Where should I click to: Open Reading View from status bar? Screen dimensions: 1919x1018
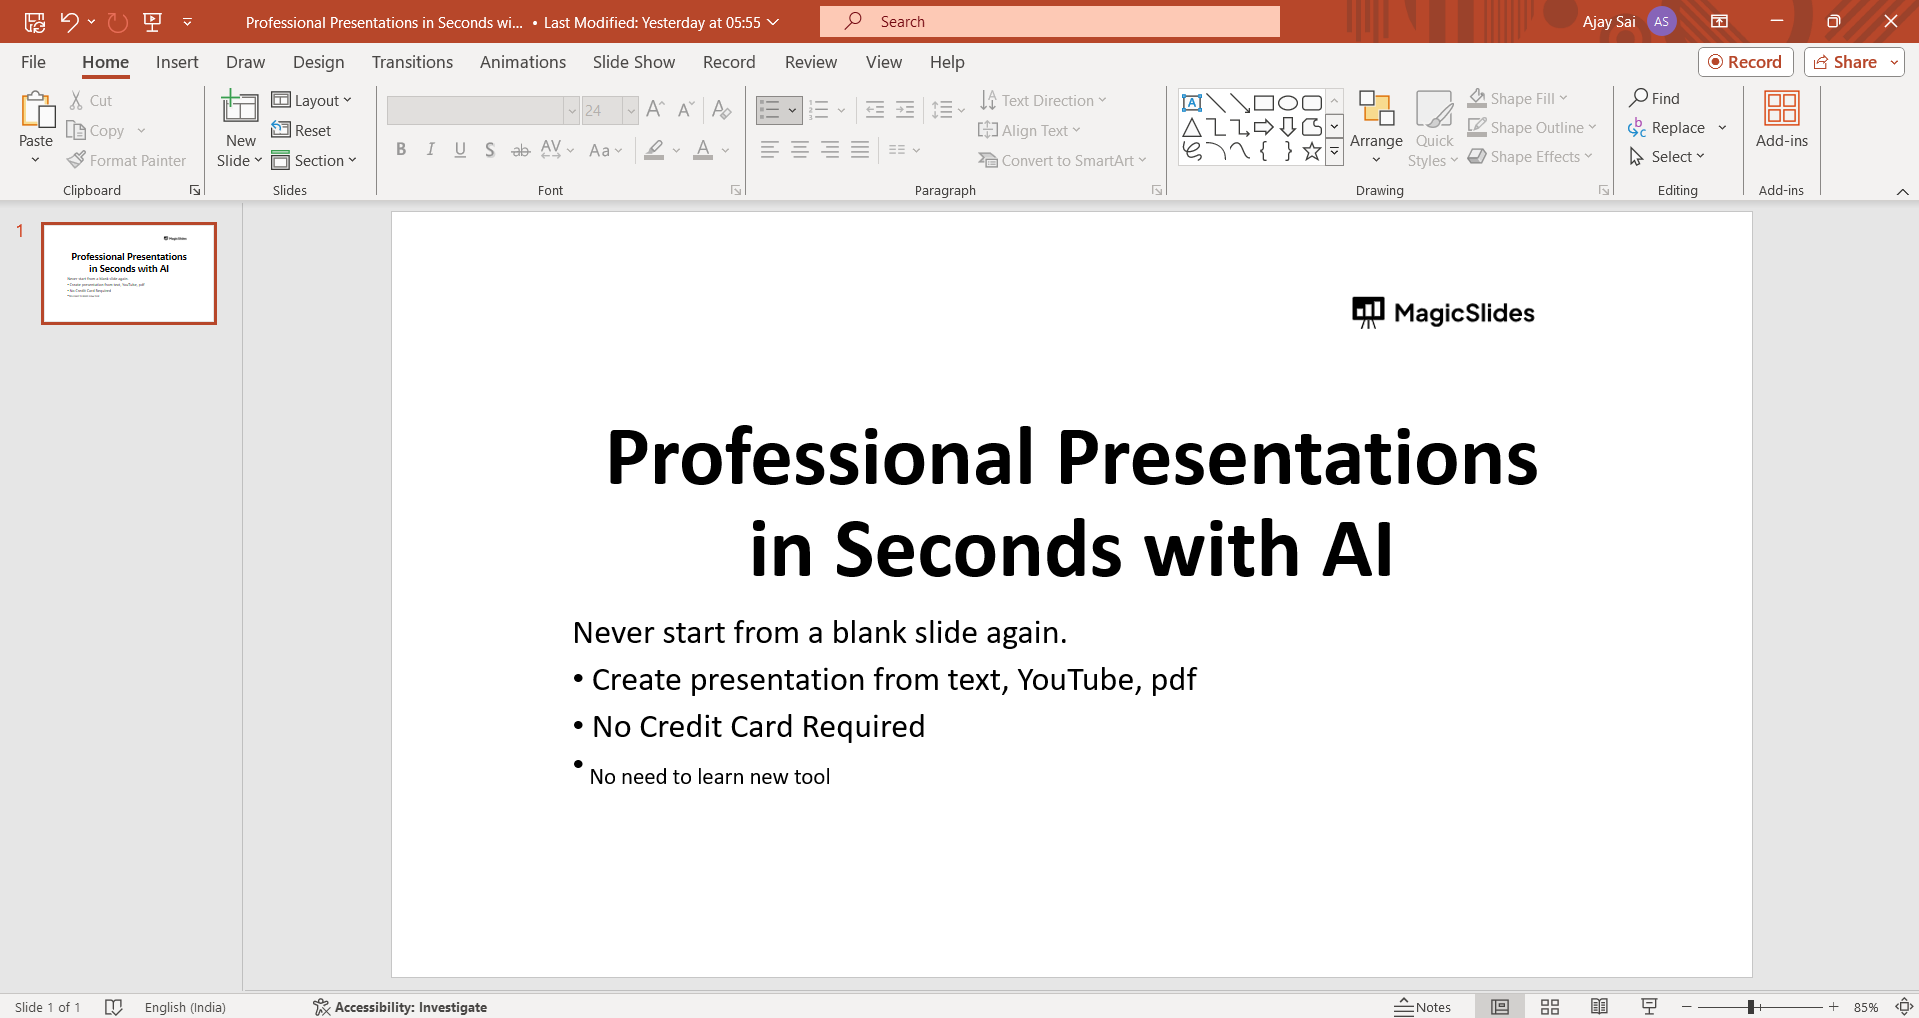[x=1599, y=1007]
